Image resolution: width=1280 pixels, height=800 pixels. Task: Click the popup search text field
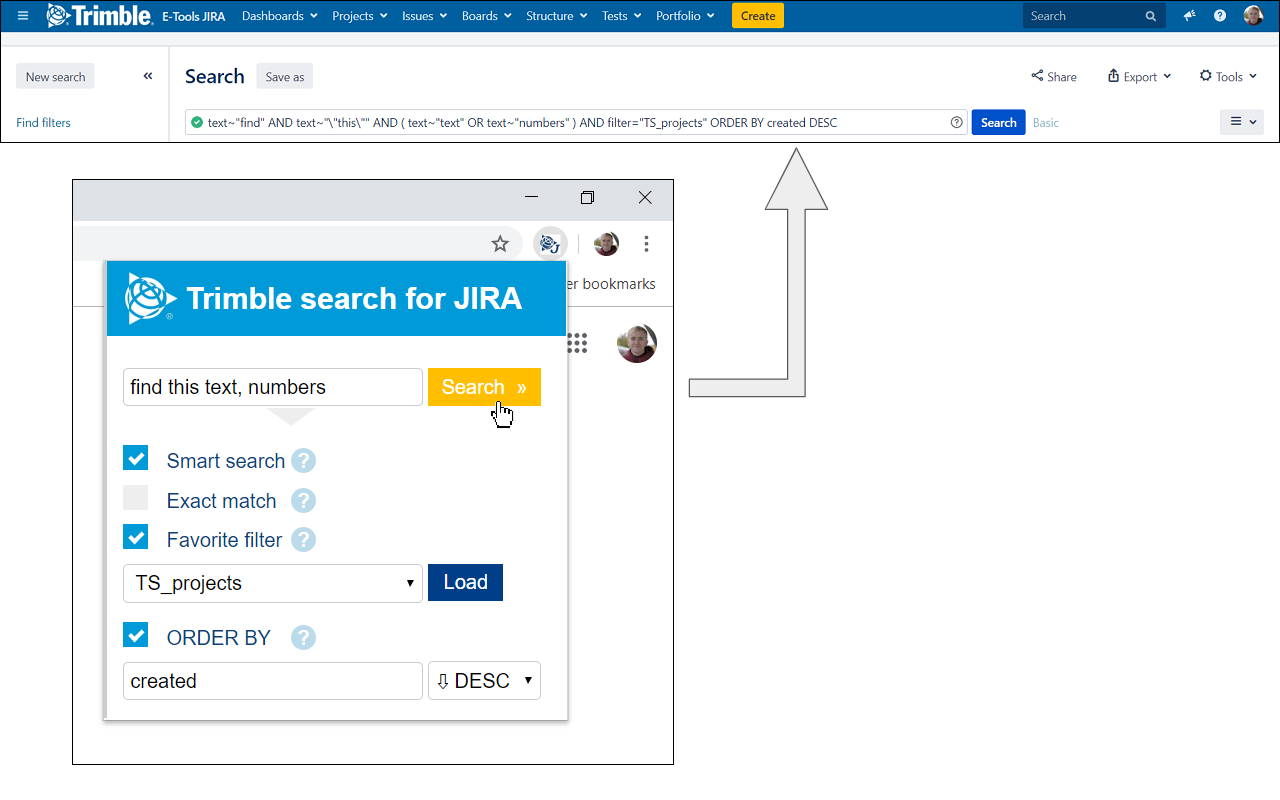coord(273,387)
